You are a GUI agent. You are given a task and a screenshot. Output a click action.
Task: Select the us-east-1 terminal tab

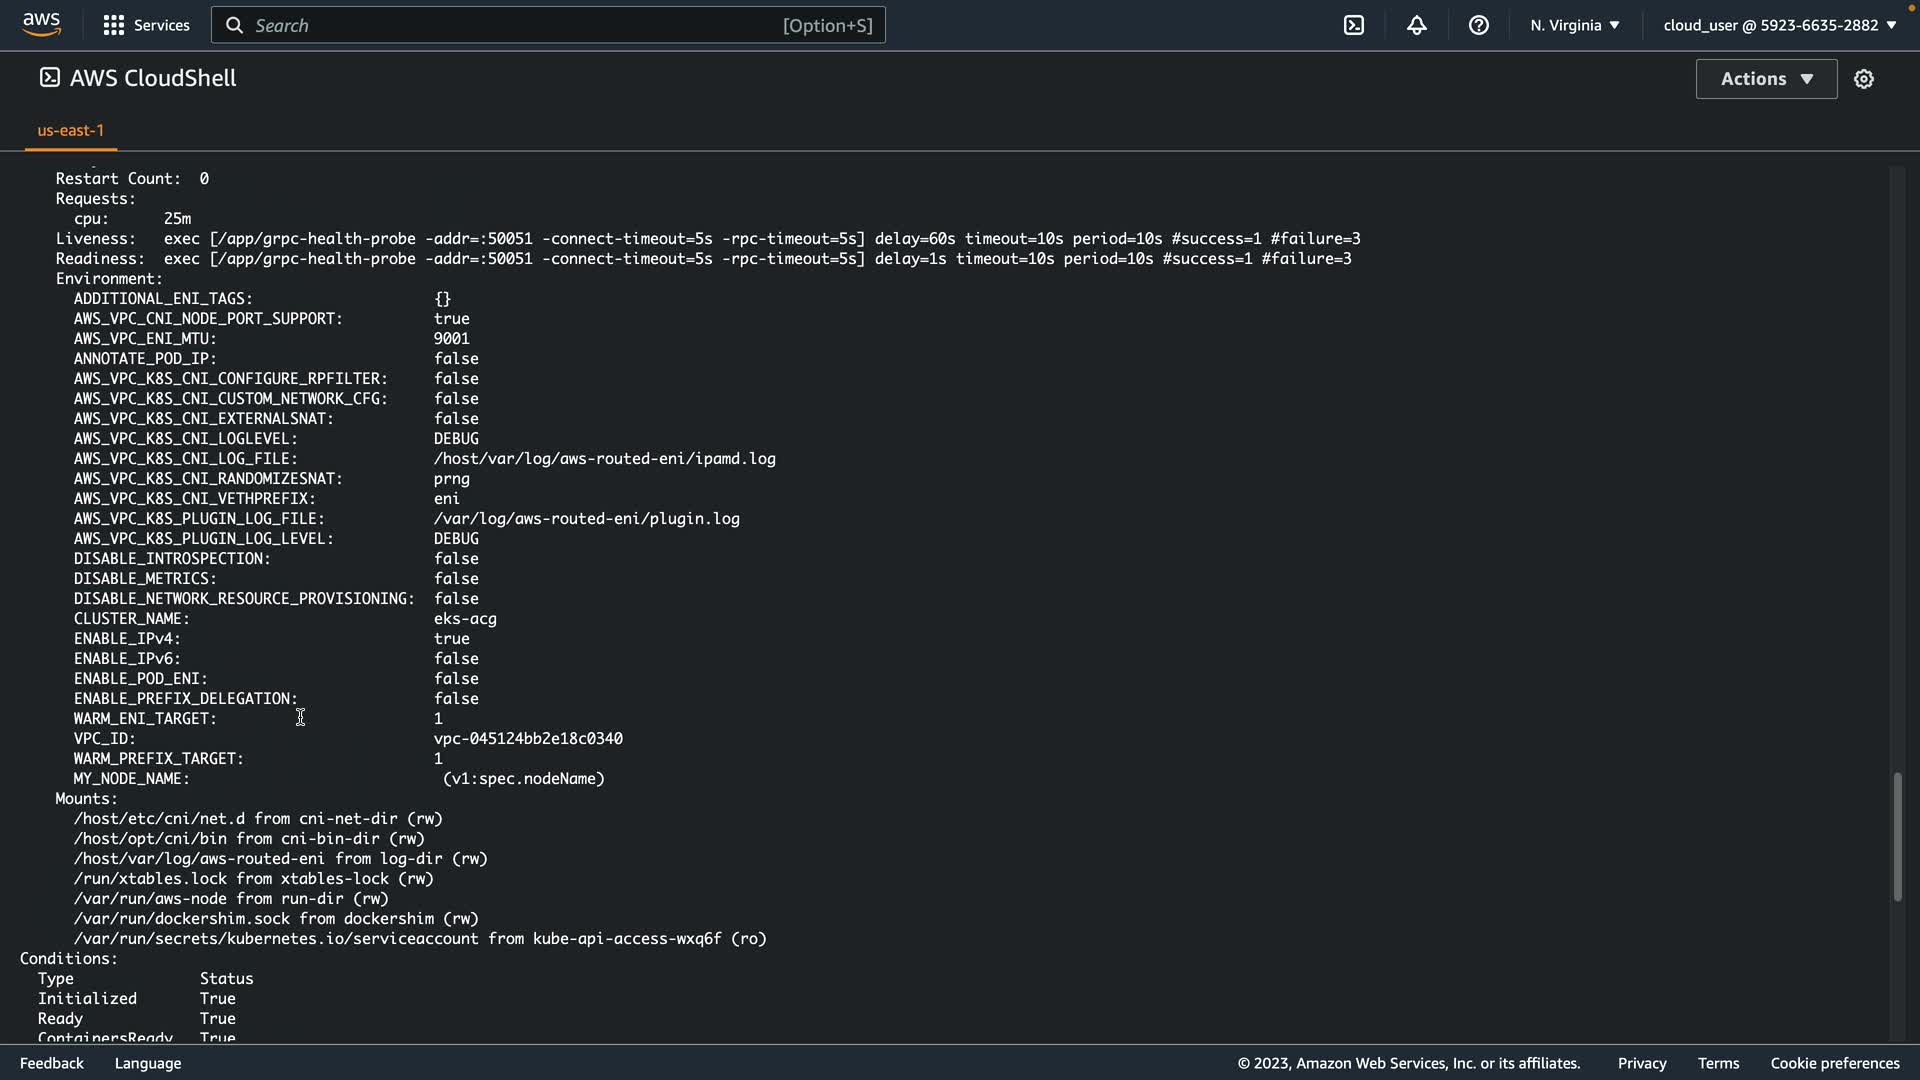[x=70, y=130]
